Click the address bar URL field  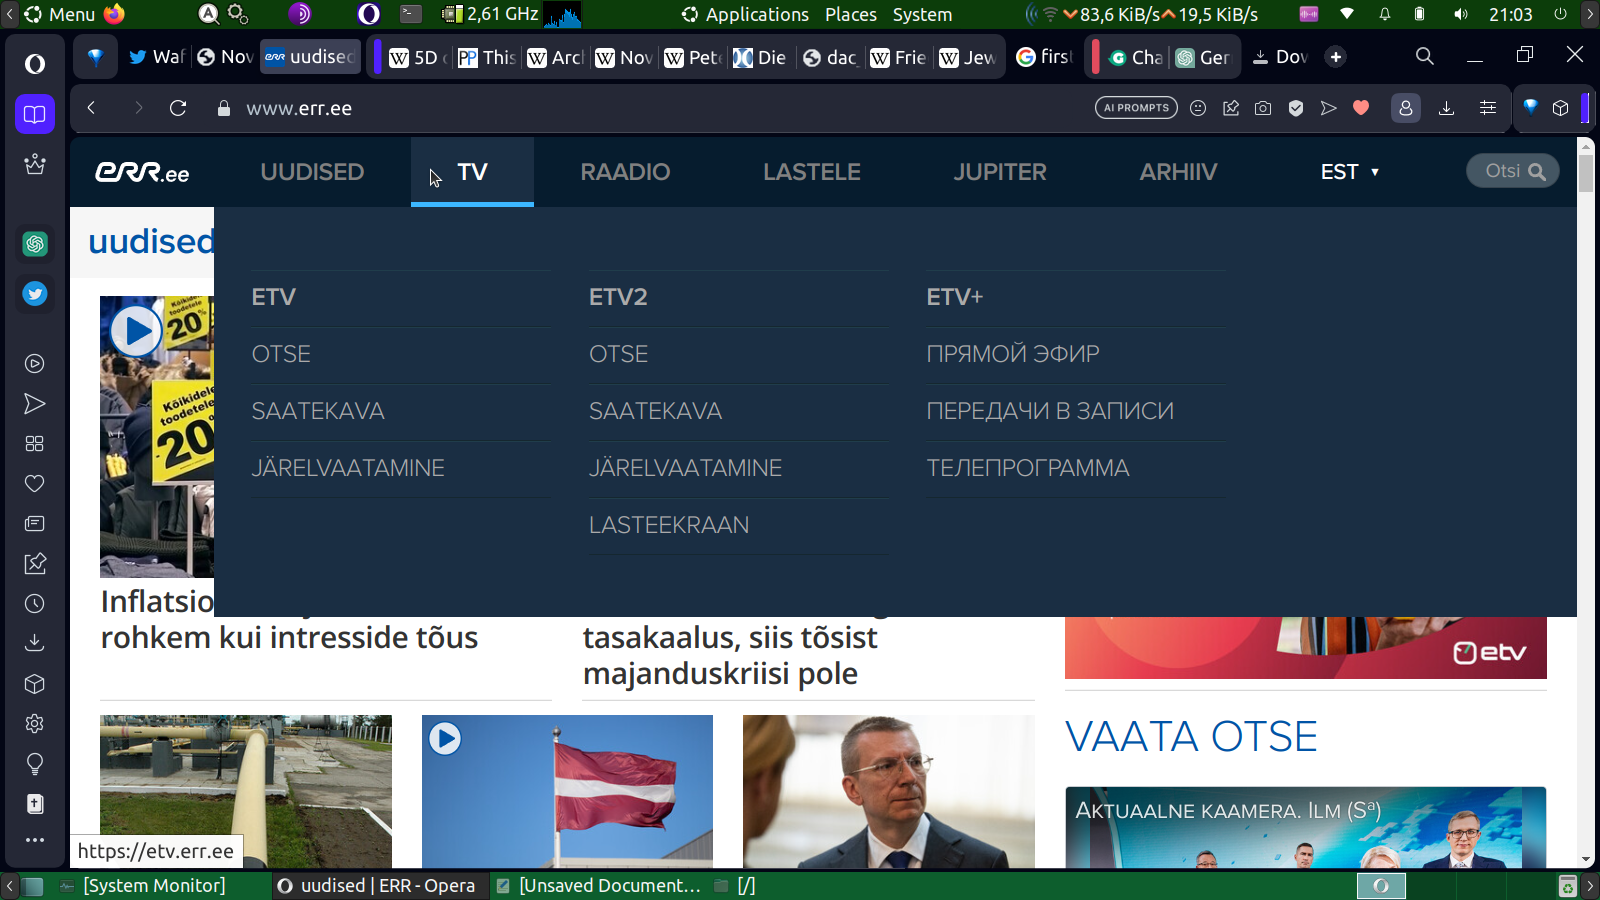click(660, 108)
